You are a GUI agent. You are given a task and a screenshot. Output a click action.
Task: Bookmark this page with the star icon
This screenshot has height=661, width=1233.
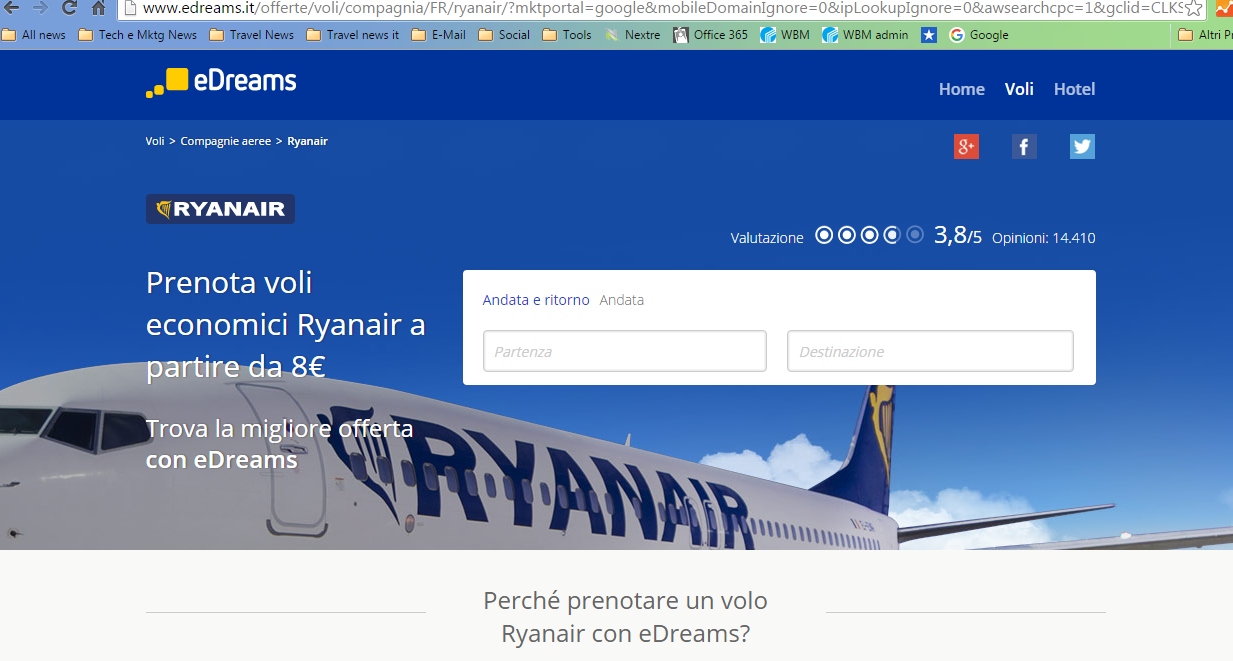click(1193, 8)
